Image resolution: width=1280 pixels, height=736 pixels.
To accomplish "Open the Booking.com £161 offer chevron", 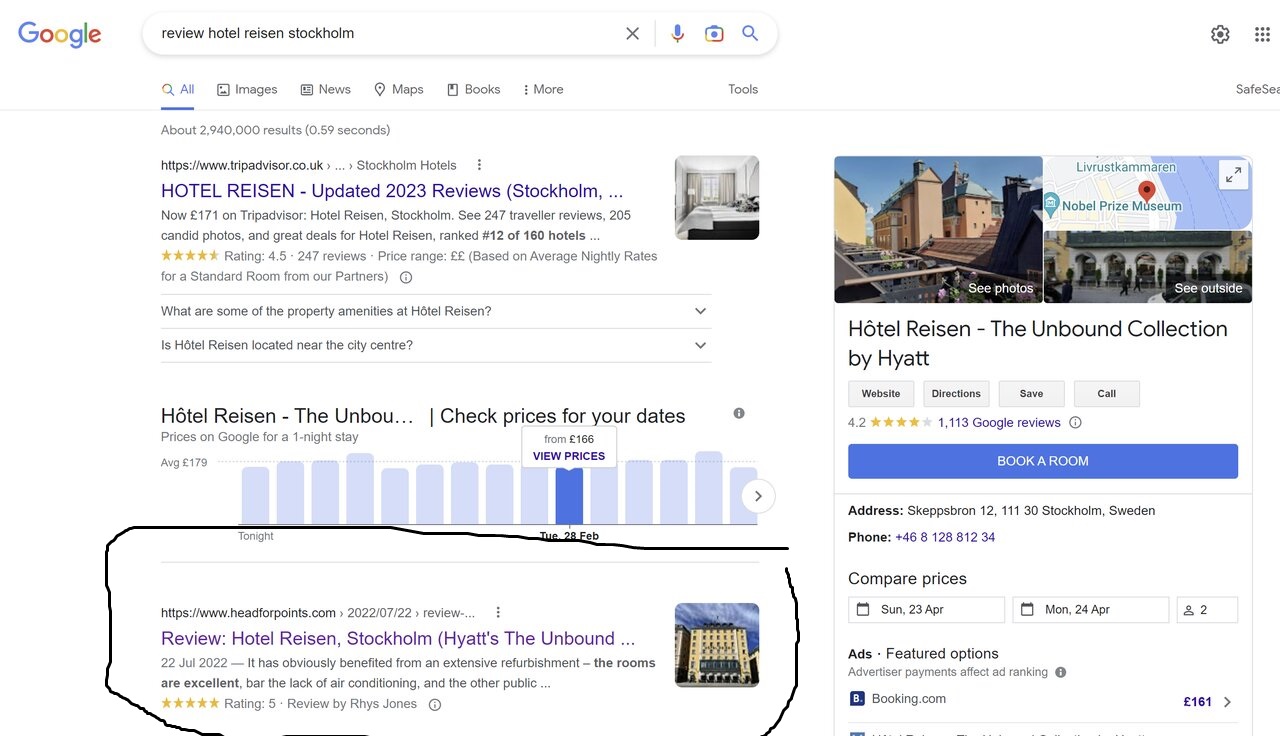I will coord(1228,702).
